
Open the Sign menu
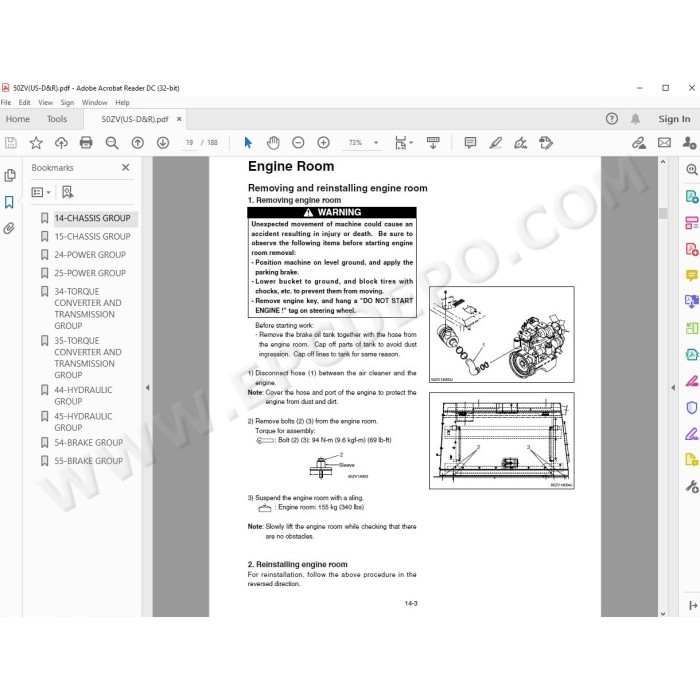(x=67, y=103)
